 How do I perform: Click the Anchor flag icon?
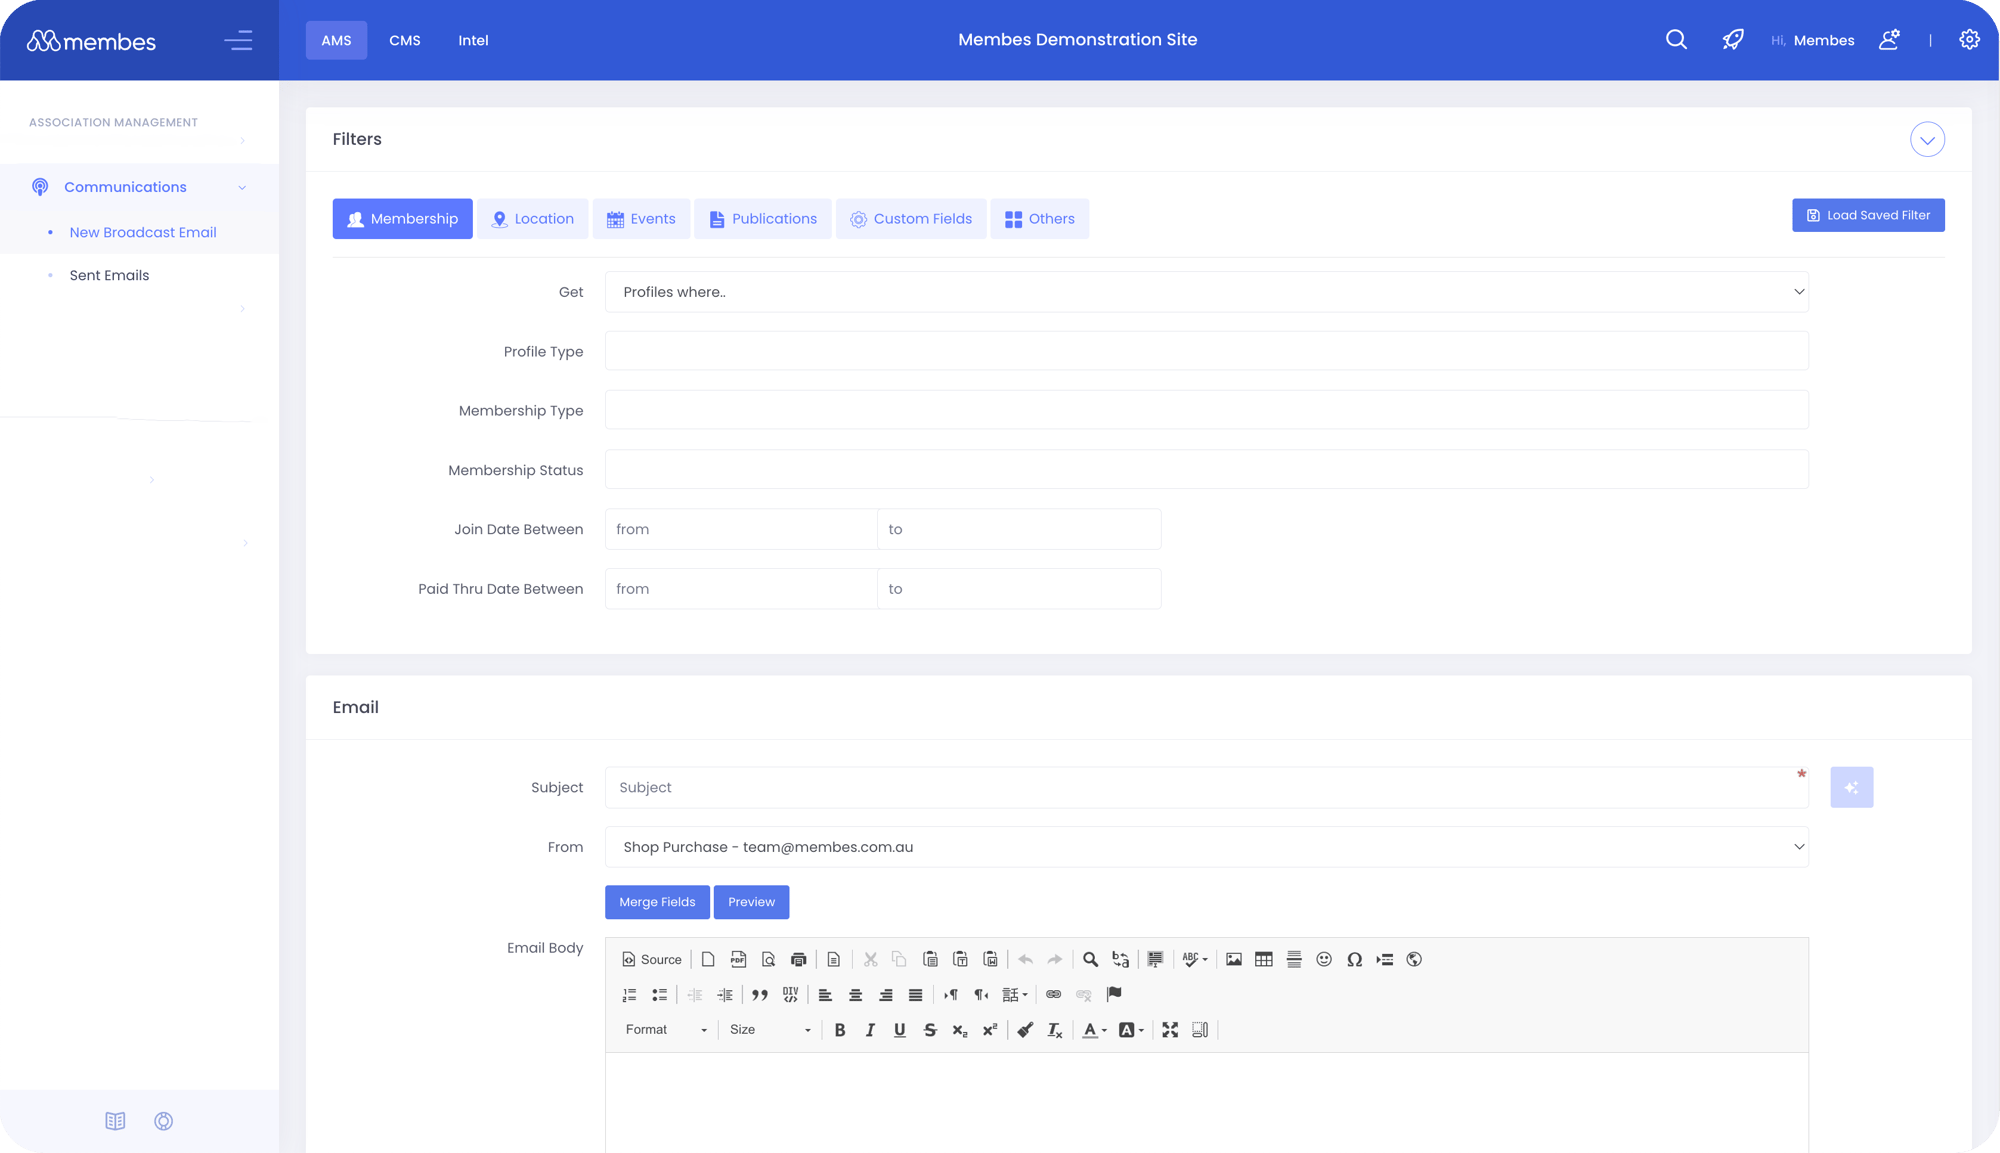click(x=1114, y=994)
